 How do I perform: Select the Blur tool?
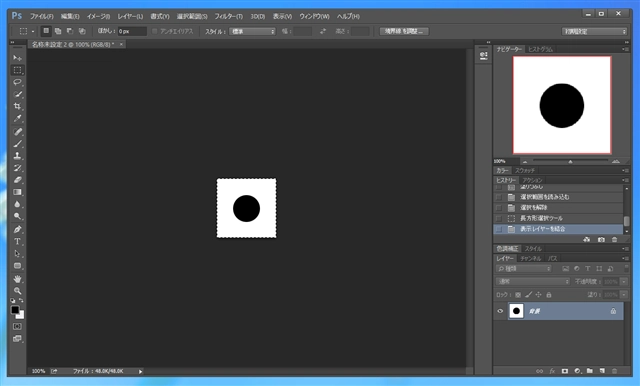click(17, 204)
